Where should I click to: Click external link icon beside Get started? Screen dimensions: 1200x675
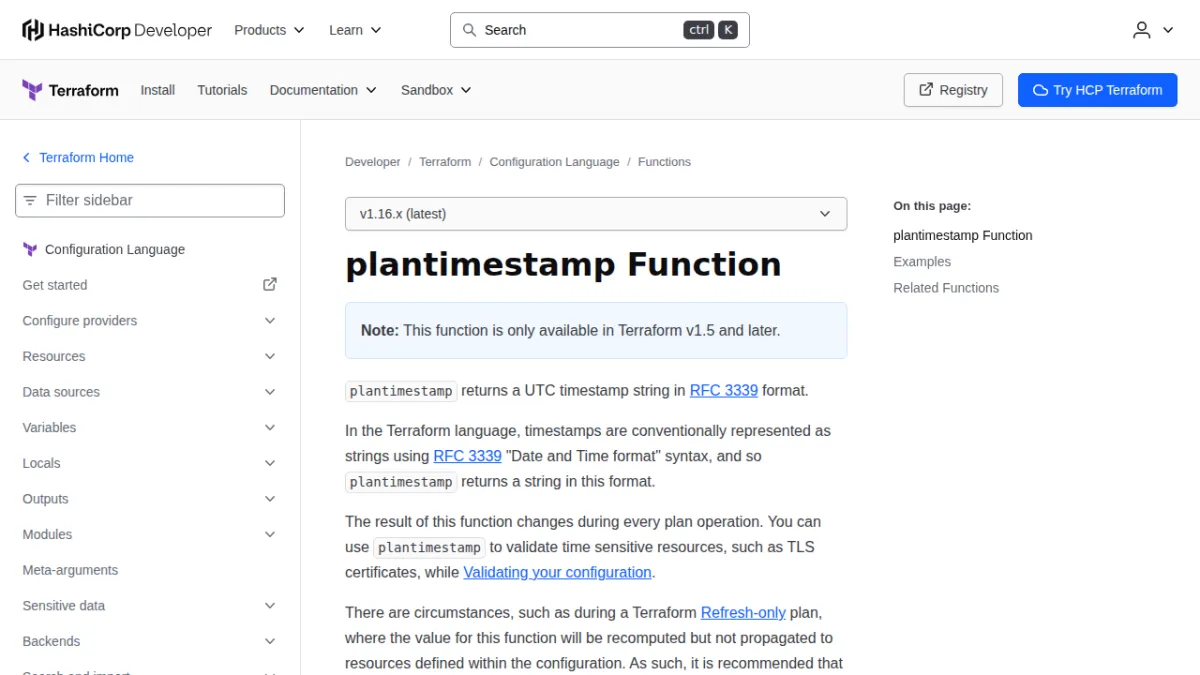click(270, 284)
